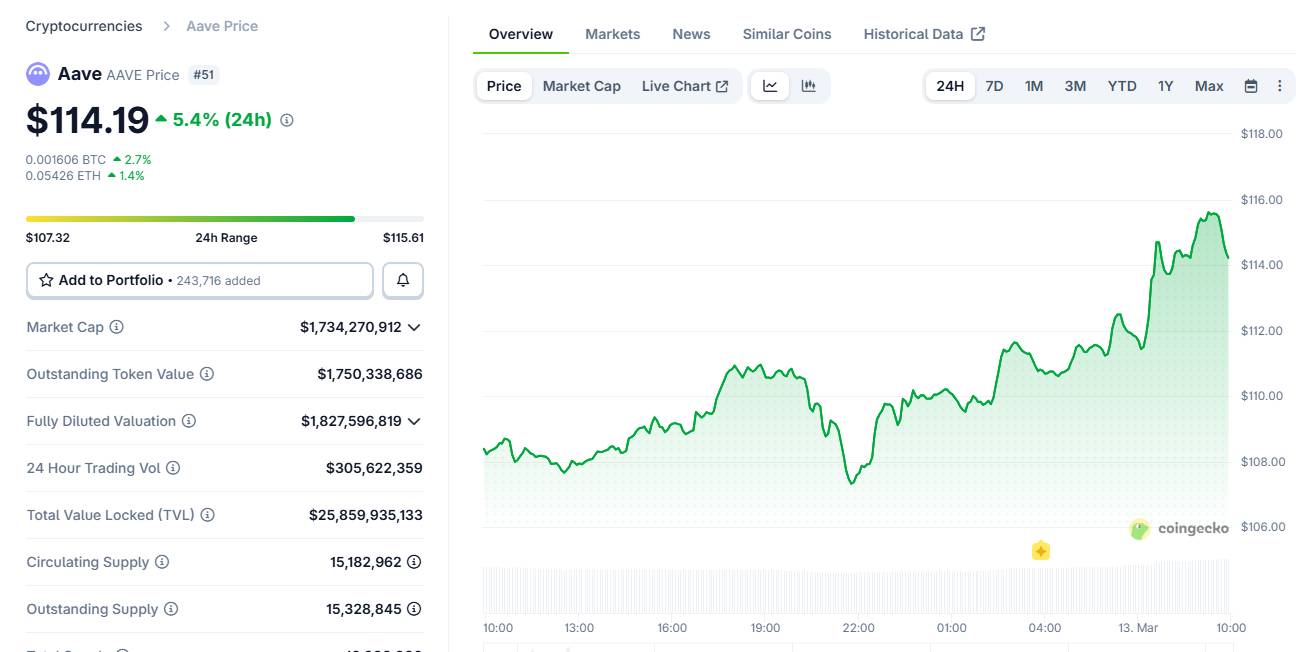Open the chart options kebab menu
The height and width of the screenshot is (652, 1313).
[x=1279, y=86]
